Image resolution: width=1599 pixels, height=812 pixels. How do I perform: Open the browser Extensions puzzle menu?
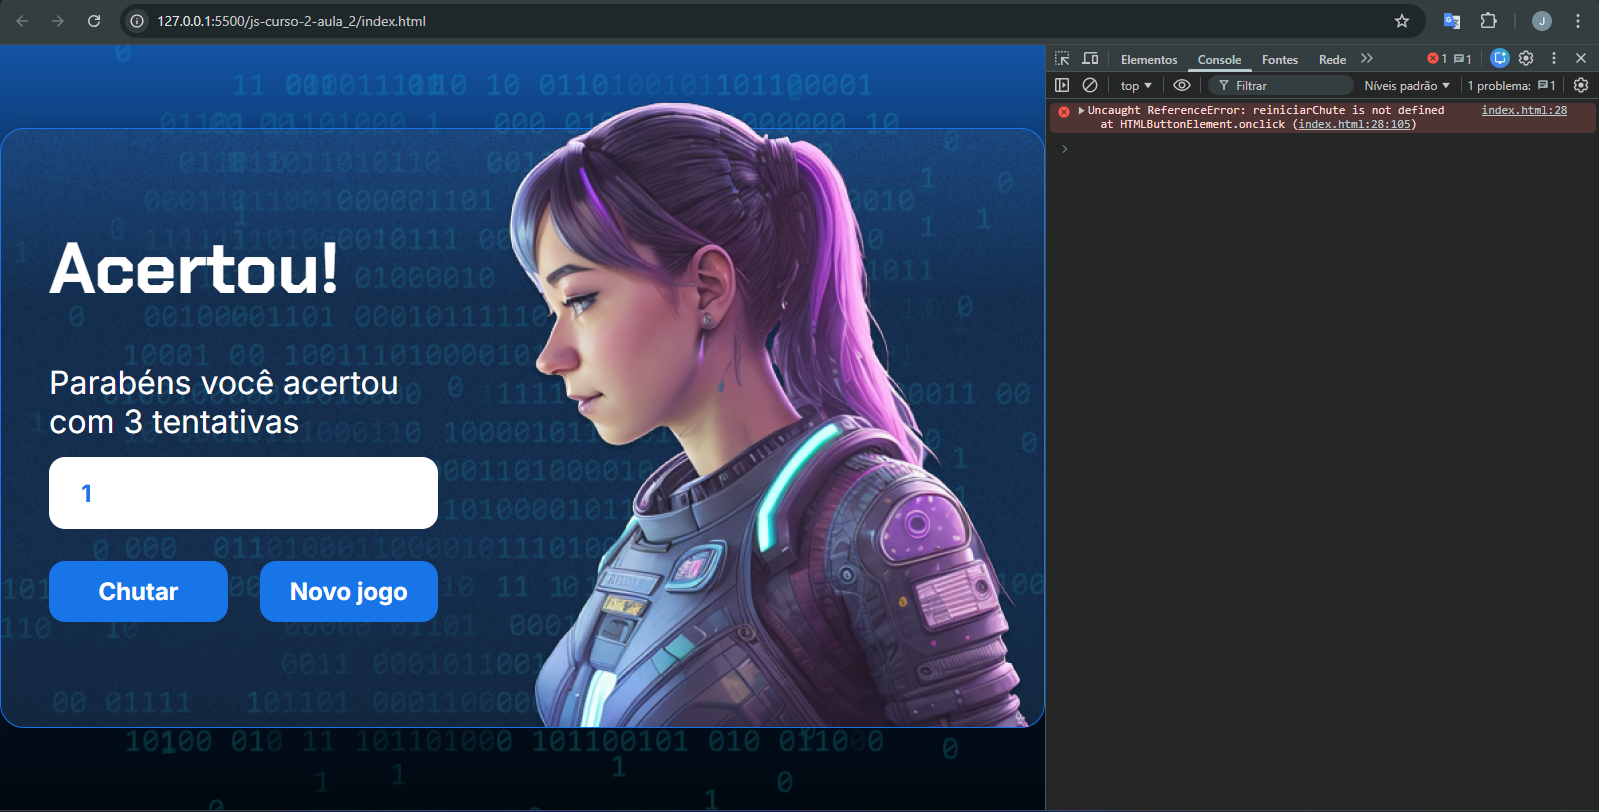click(x=1488, y=21)
